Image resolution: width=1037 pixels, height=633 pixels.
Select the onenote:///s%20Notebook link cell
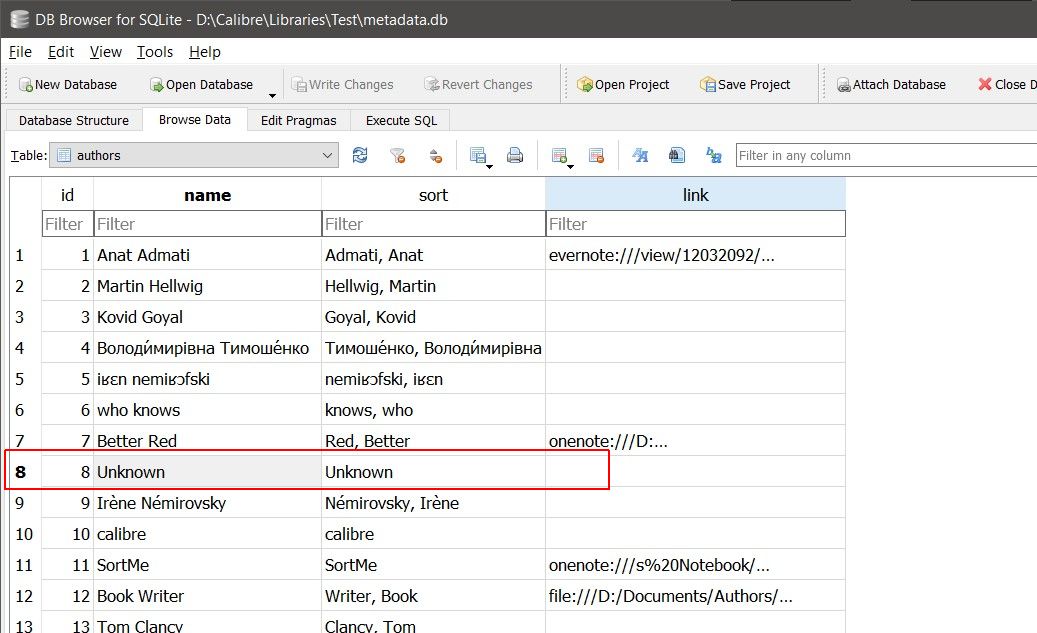(696, 565)
